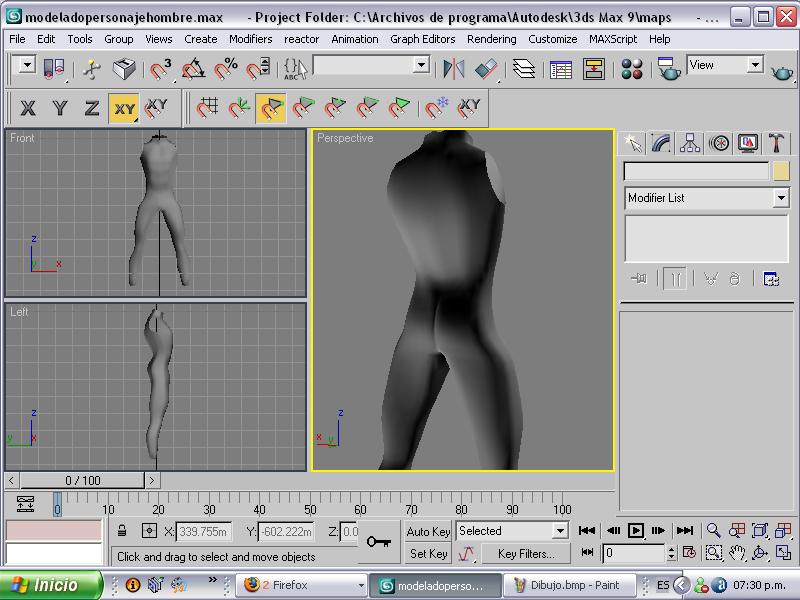Toggle the XY plane constraint button

click(124, 108)
